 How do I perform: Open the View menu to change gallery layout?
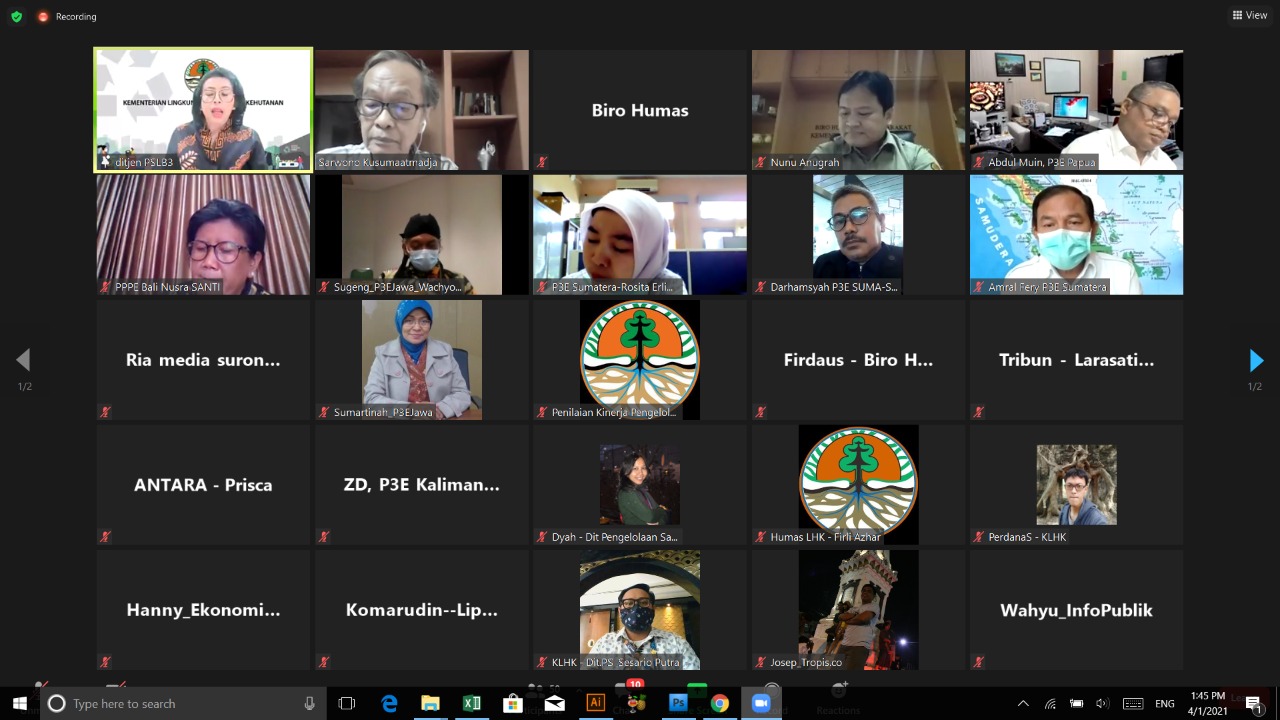pyautogui.click(x=1249, y=15)
